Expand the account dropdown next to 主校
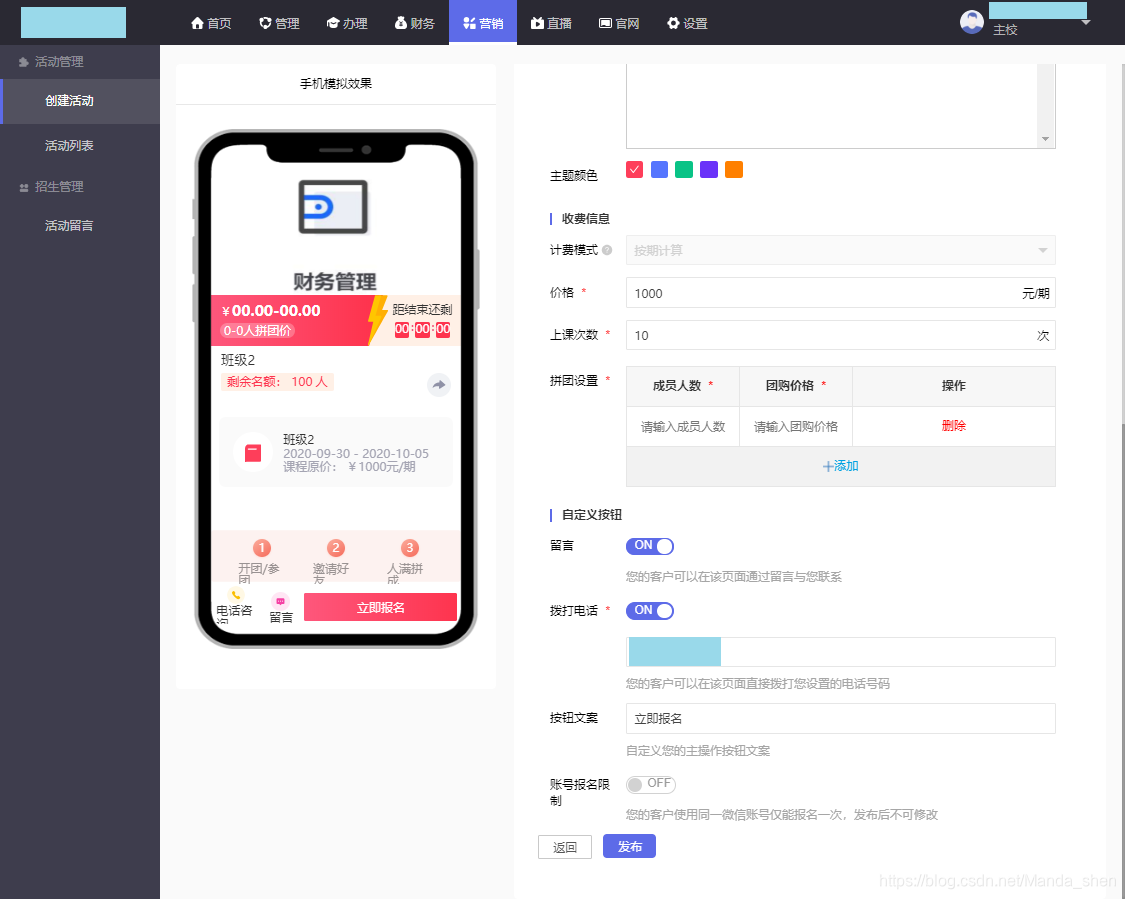Screen dimensions: 1125x899 coord(1086,24)
